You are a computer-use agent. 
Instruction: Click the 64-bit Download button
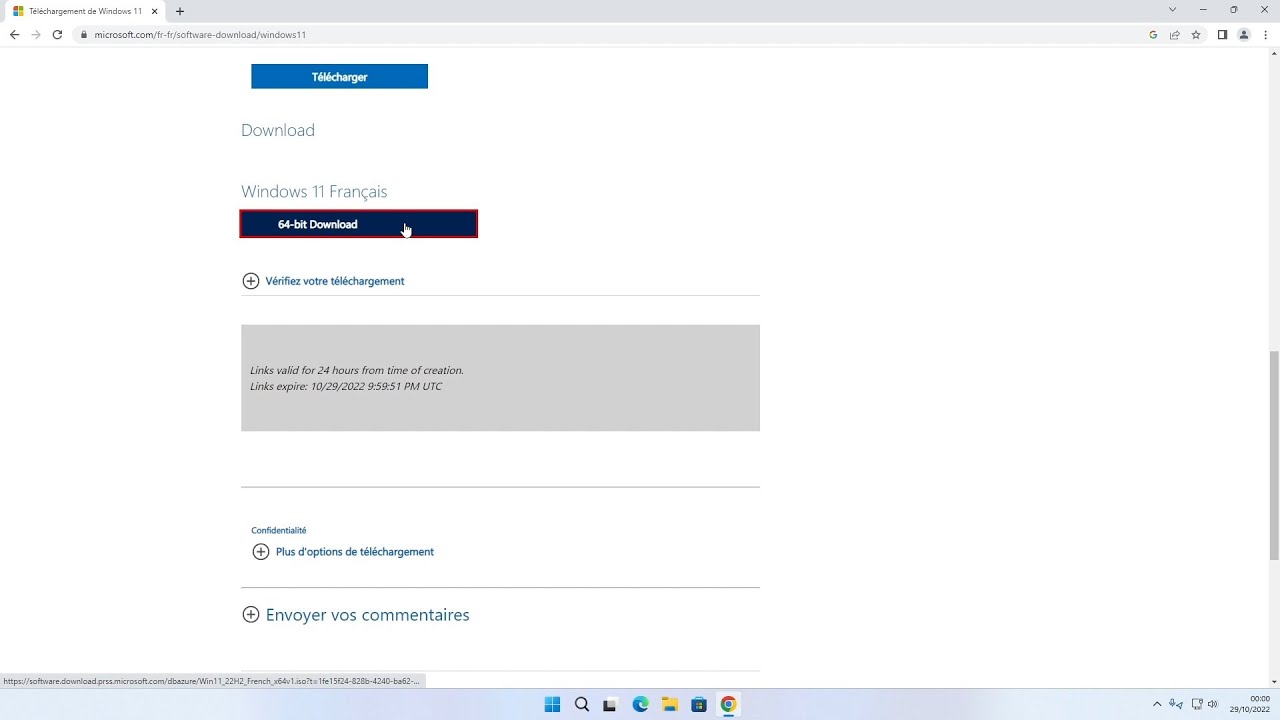tap(359, 224)
